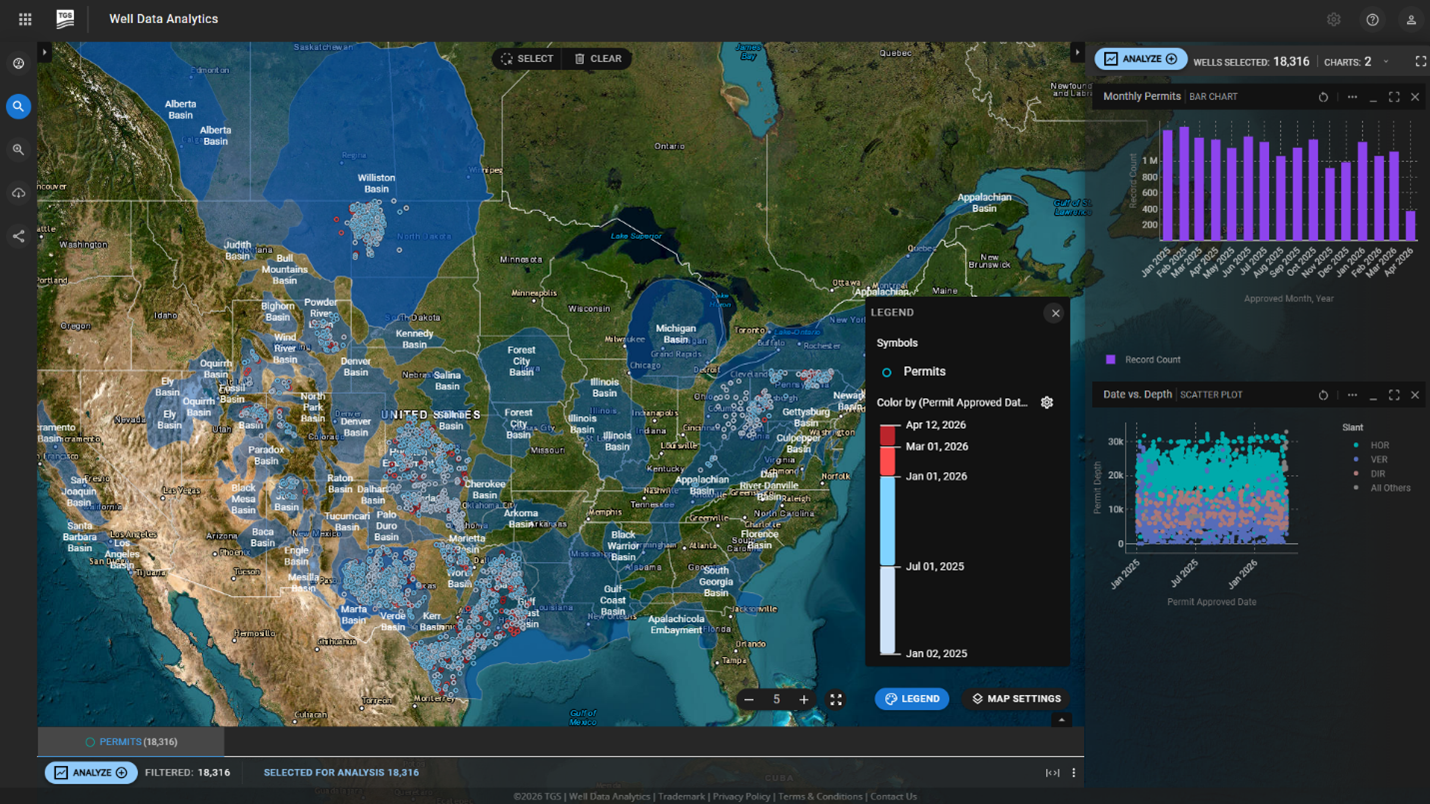Expand the charts count dropdown arrow
The height and width of the screenshot is (804, 1430).
click(1386, 62)
